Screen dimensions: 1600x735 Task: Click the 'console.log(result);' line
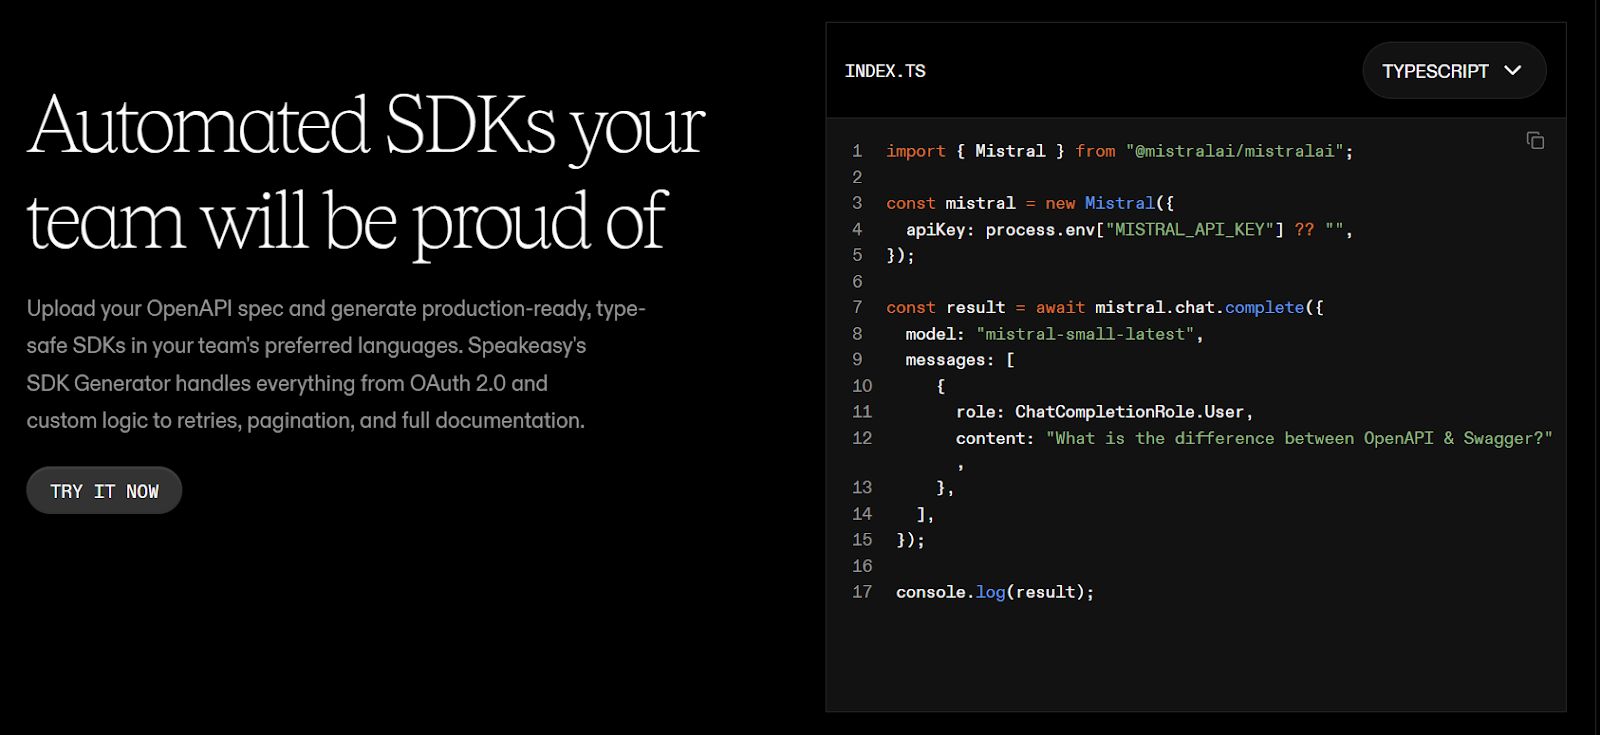(995, 592)
